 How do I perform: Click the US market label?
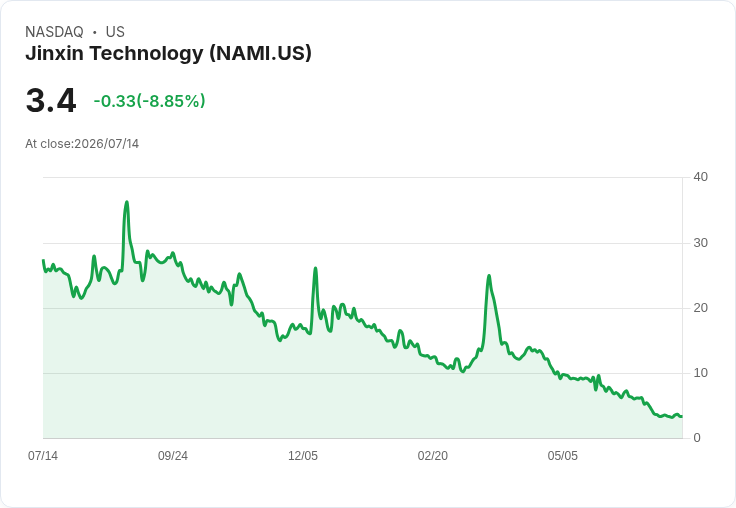(x=115, y=32)
